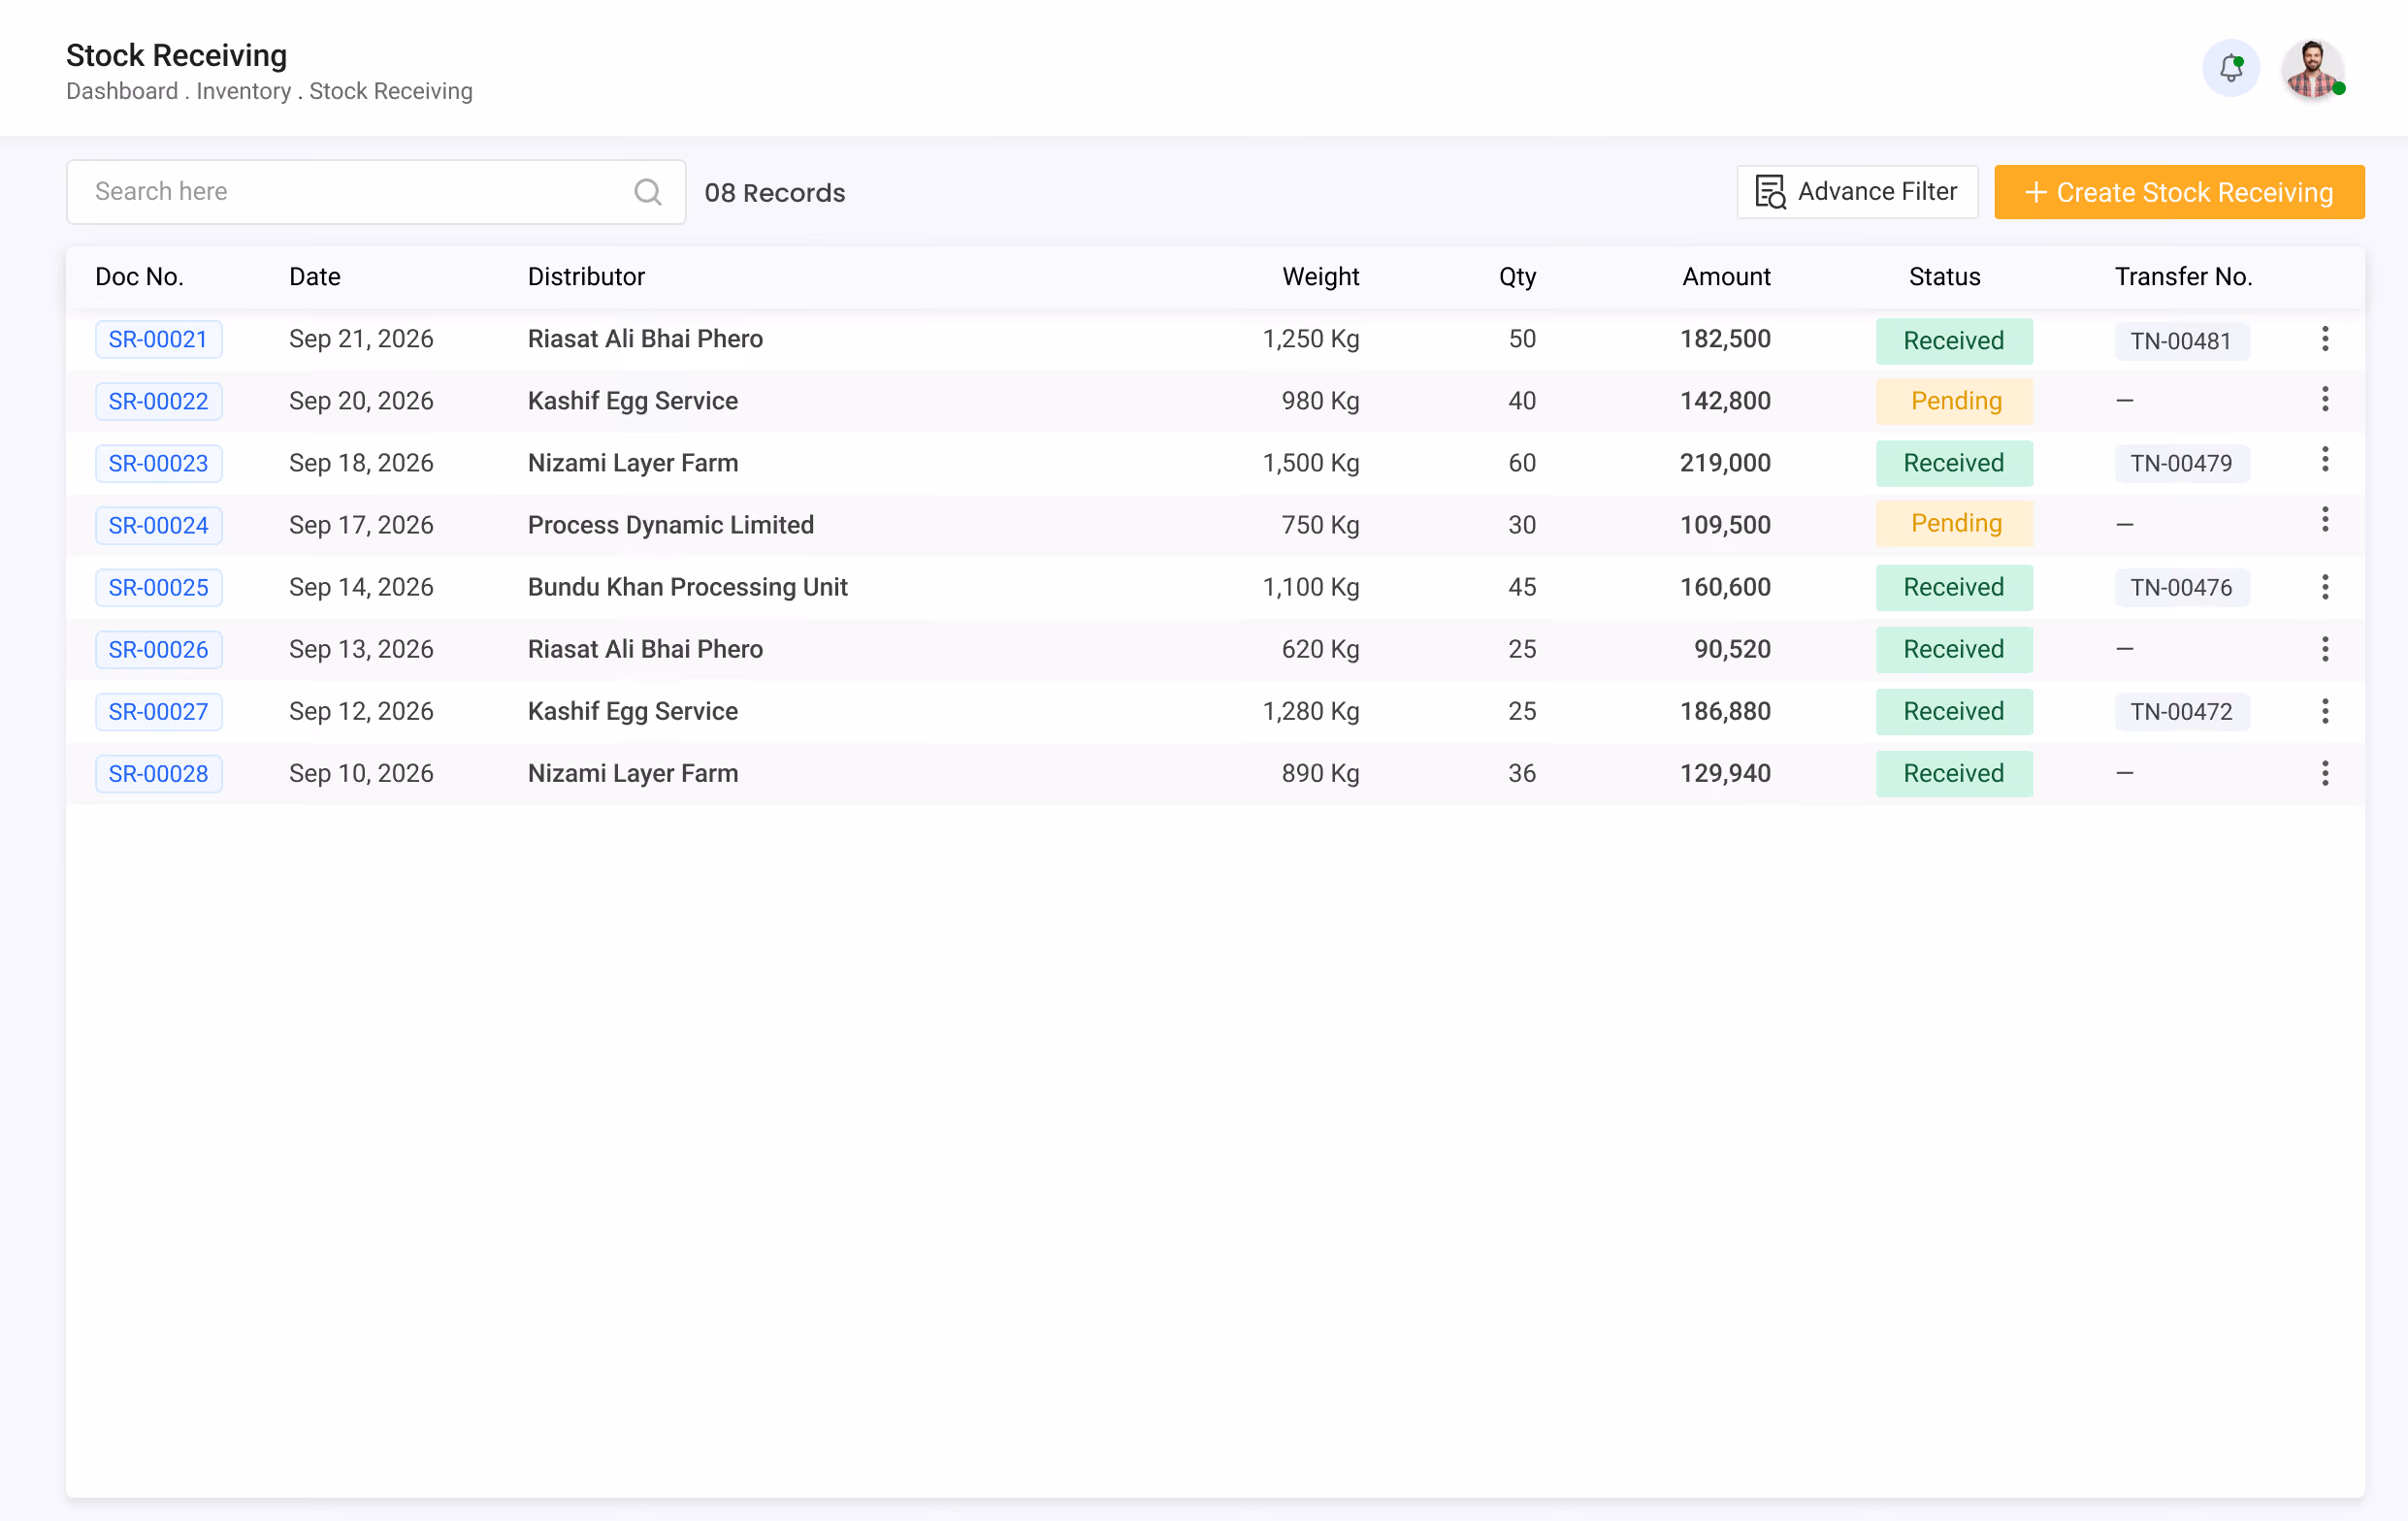Open document SR-00024

pyautogui.click(x=158, y=526)
